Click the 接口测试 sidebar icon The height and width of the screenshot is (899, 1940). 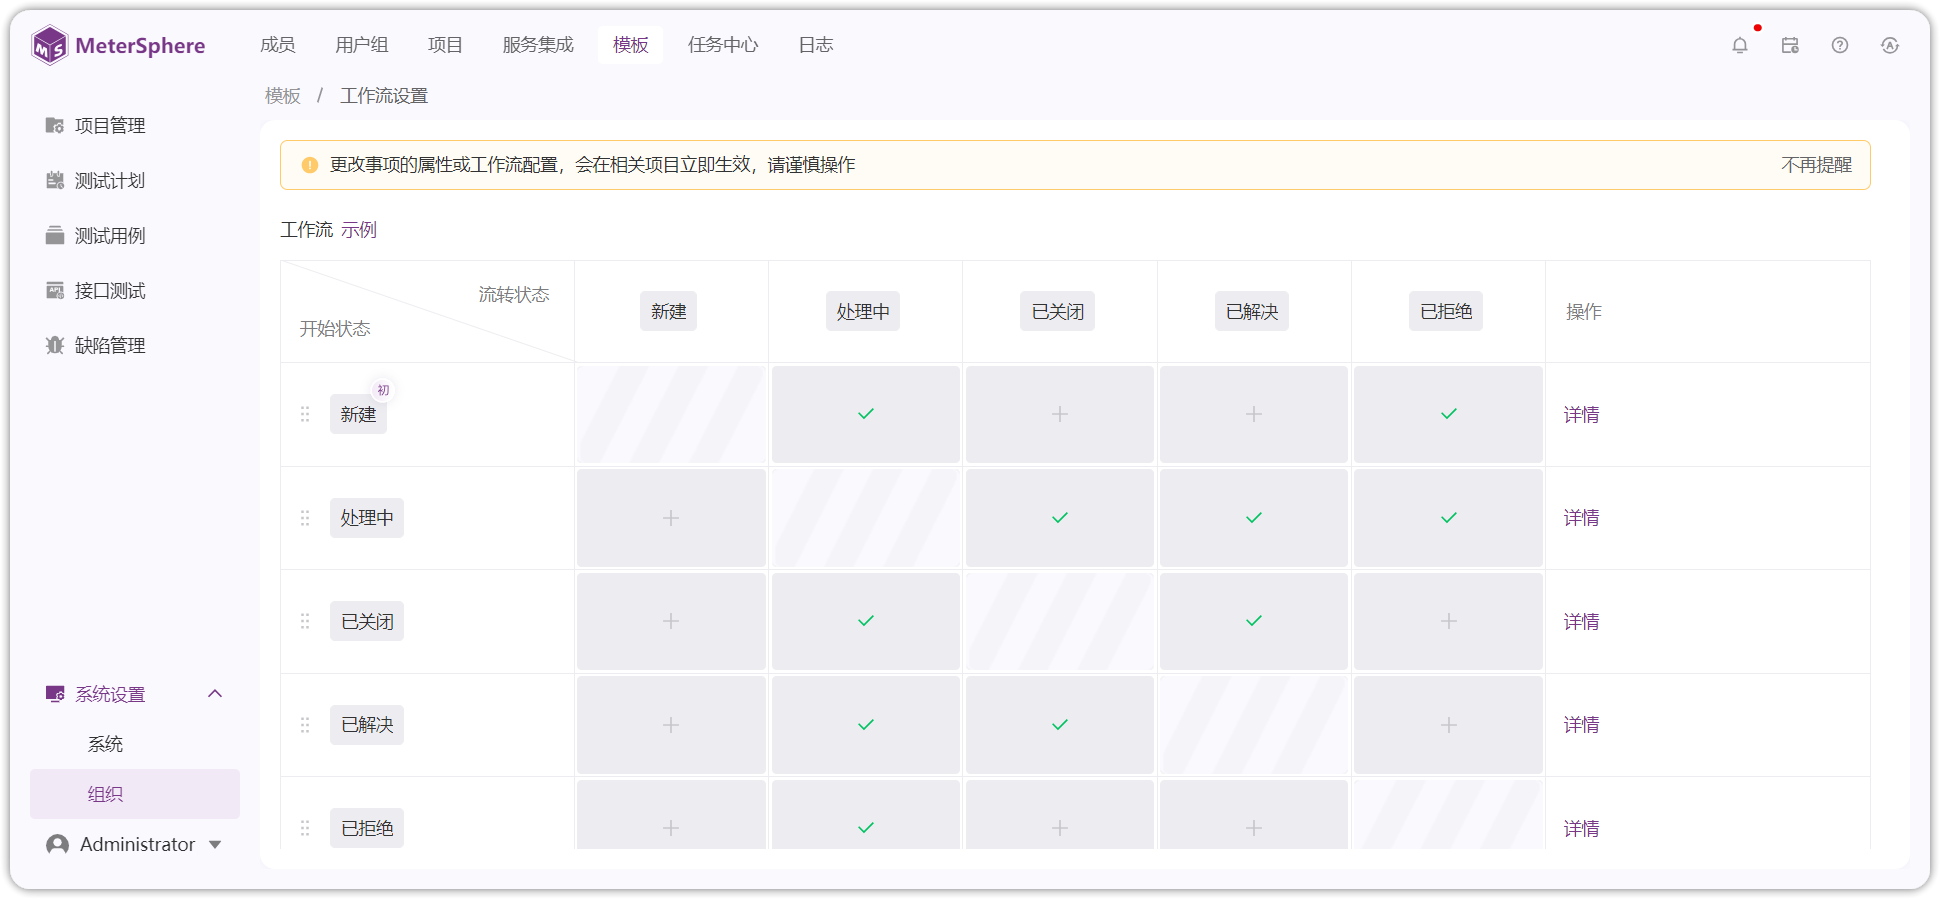55,290
